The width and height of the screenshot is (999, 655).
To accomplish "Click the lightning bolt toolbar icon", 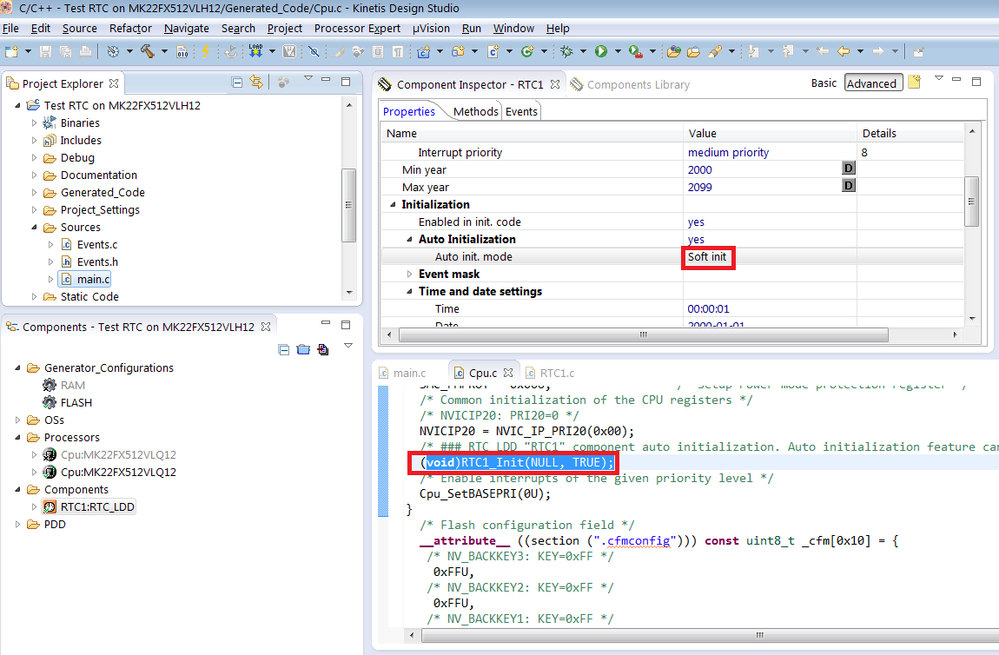I will [206, 52].
